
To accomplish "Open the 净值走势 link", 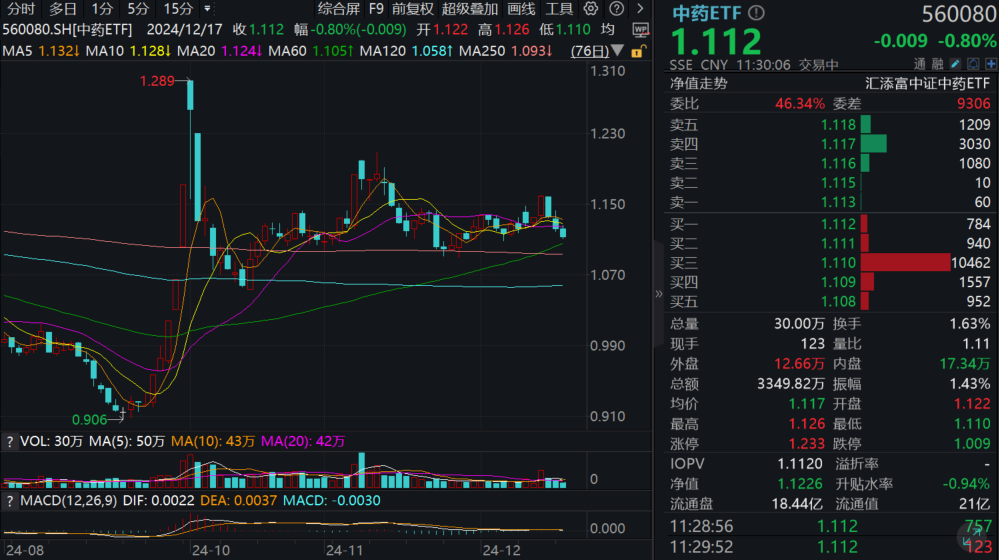I will 698,83.
